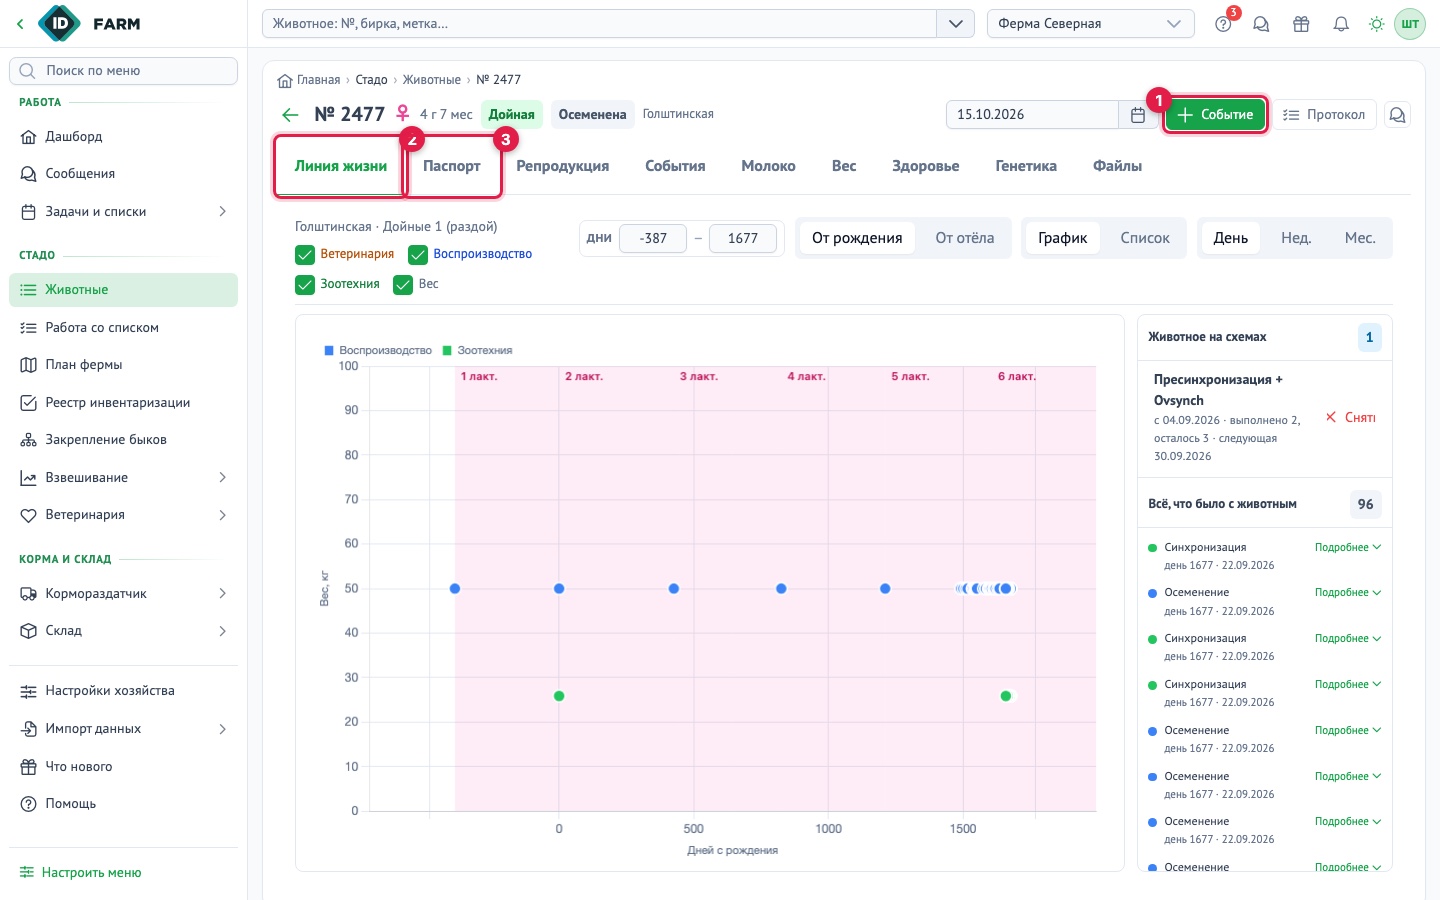Viewport: 1440px width, 900px height.
Task: Click the gift icon in the header
Action: 1301,24
